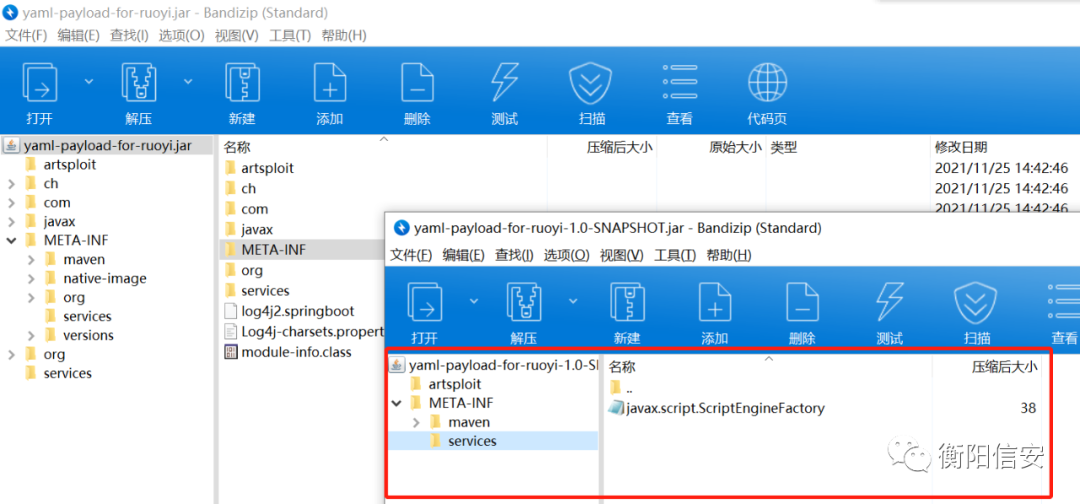Sort by 压缩后大小 column in SNAPSHOT.jar window
1080x504 pixels.
(1004, 367)
